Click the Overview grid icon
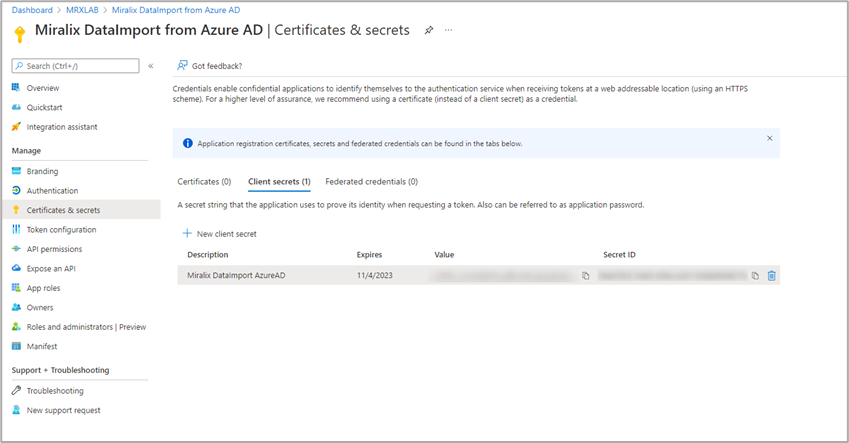The height and width of the screenshot is (443, 849). (x=16, y=88)
